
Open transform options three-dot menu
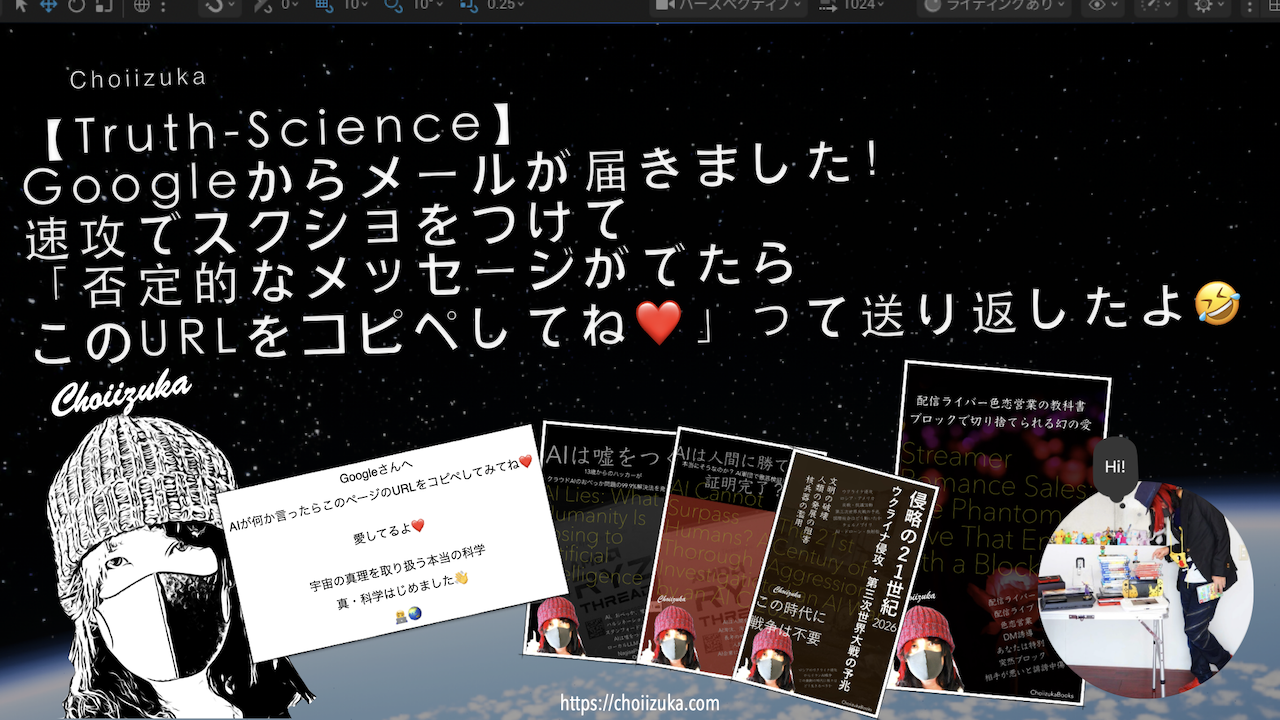(163, 6)
